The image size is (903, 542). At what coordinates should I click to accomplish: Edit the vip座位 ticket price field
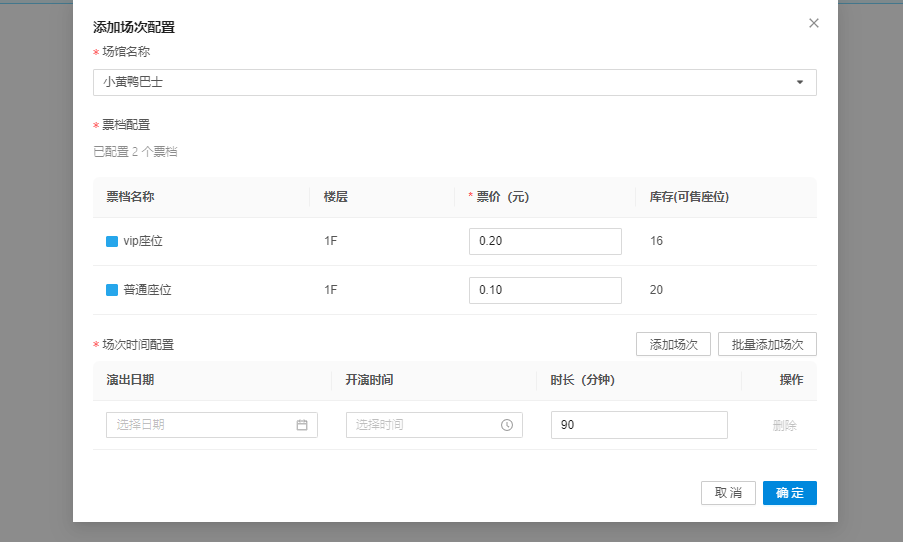click(x=545, y=241)
